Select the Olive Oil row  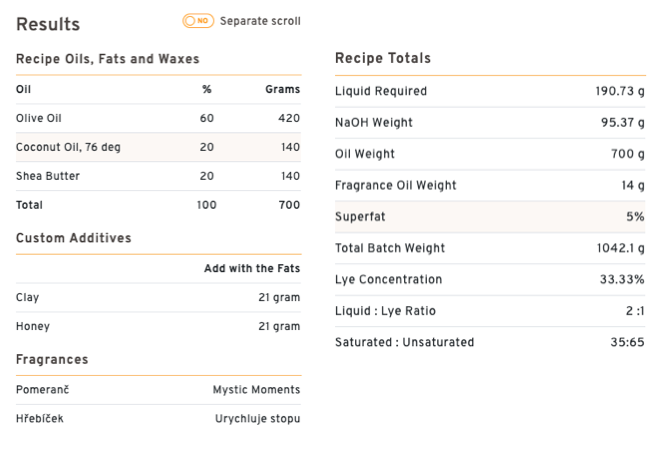(x=158, y=118)
